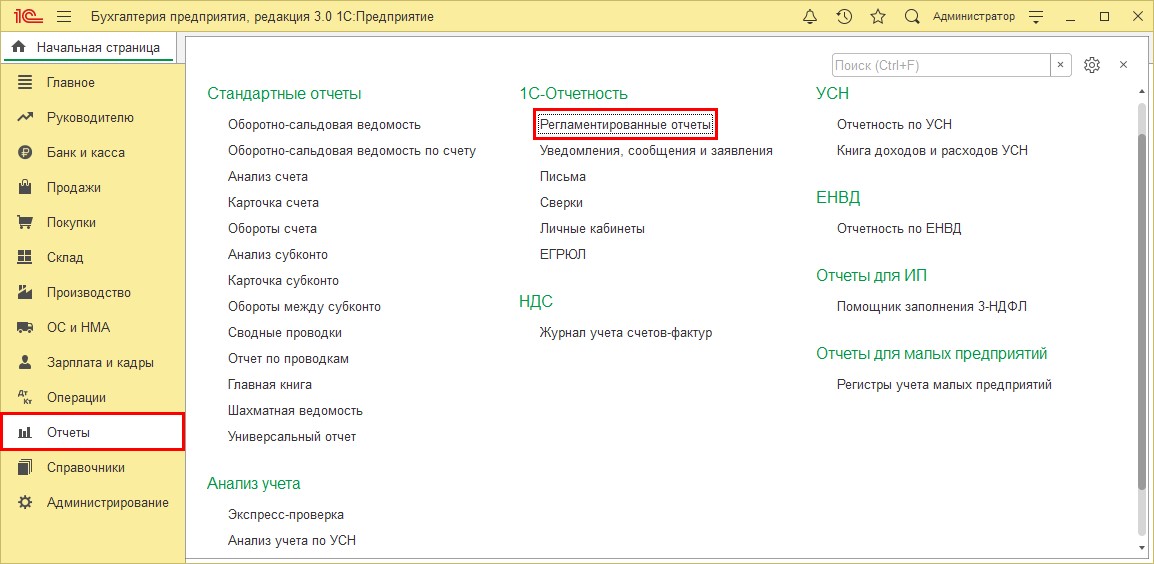Open Карточка счета report

273,202
